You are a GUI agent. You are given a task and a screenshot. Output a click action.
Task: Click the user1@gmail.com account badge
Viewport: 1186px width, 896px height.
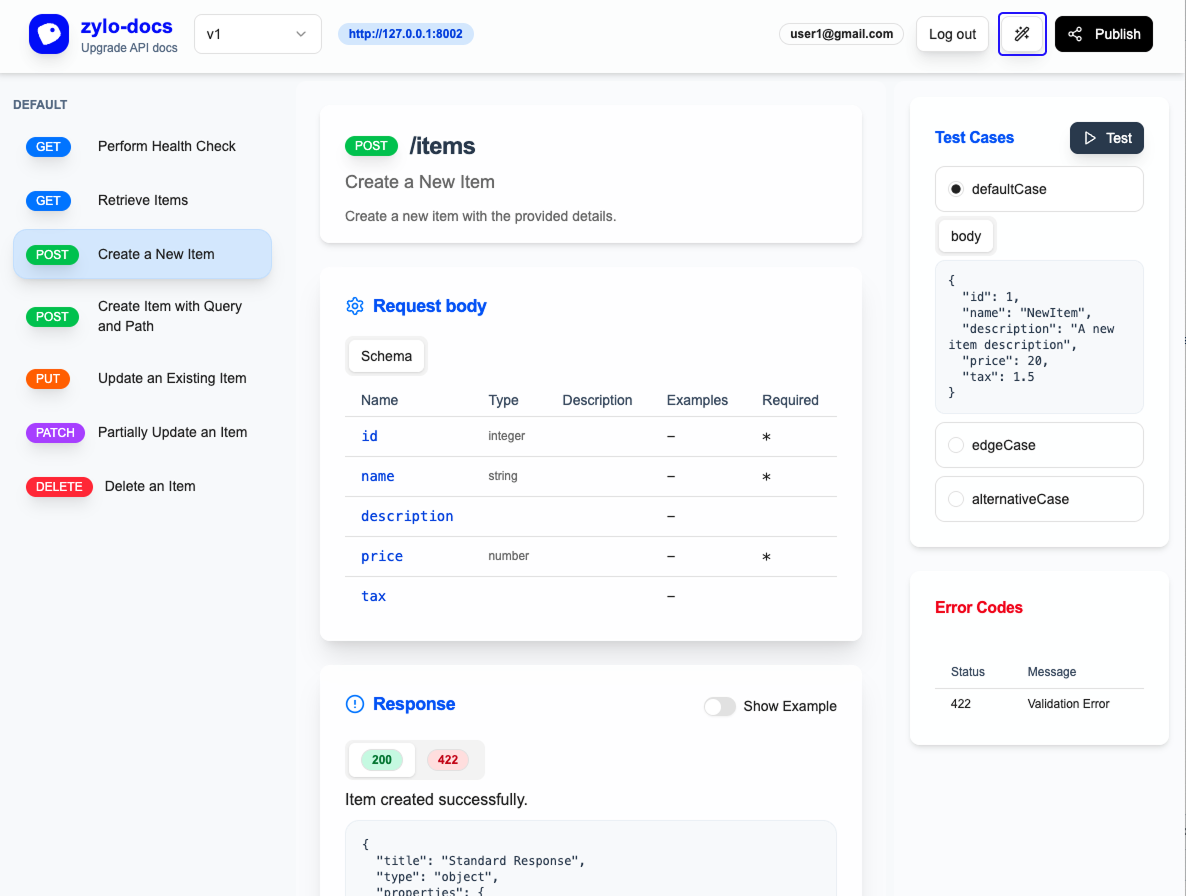[x=841, y=34]
